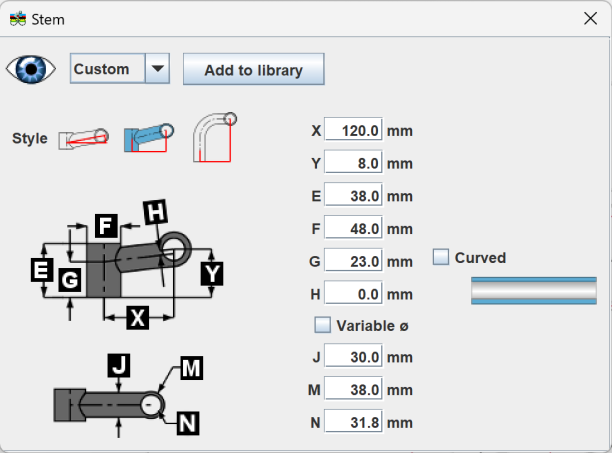Click the E label in the stem diagram
The image size is (612, 453).
coord(42,270)
